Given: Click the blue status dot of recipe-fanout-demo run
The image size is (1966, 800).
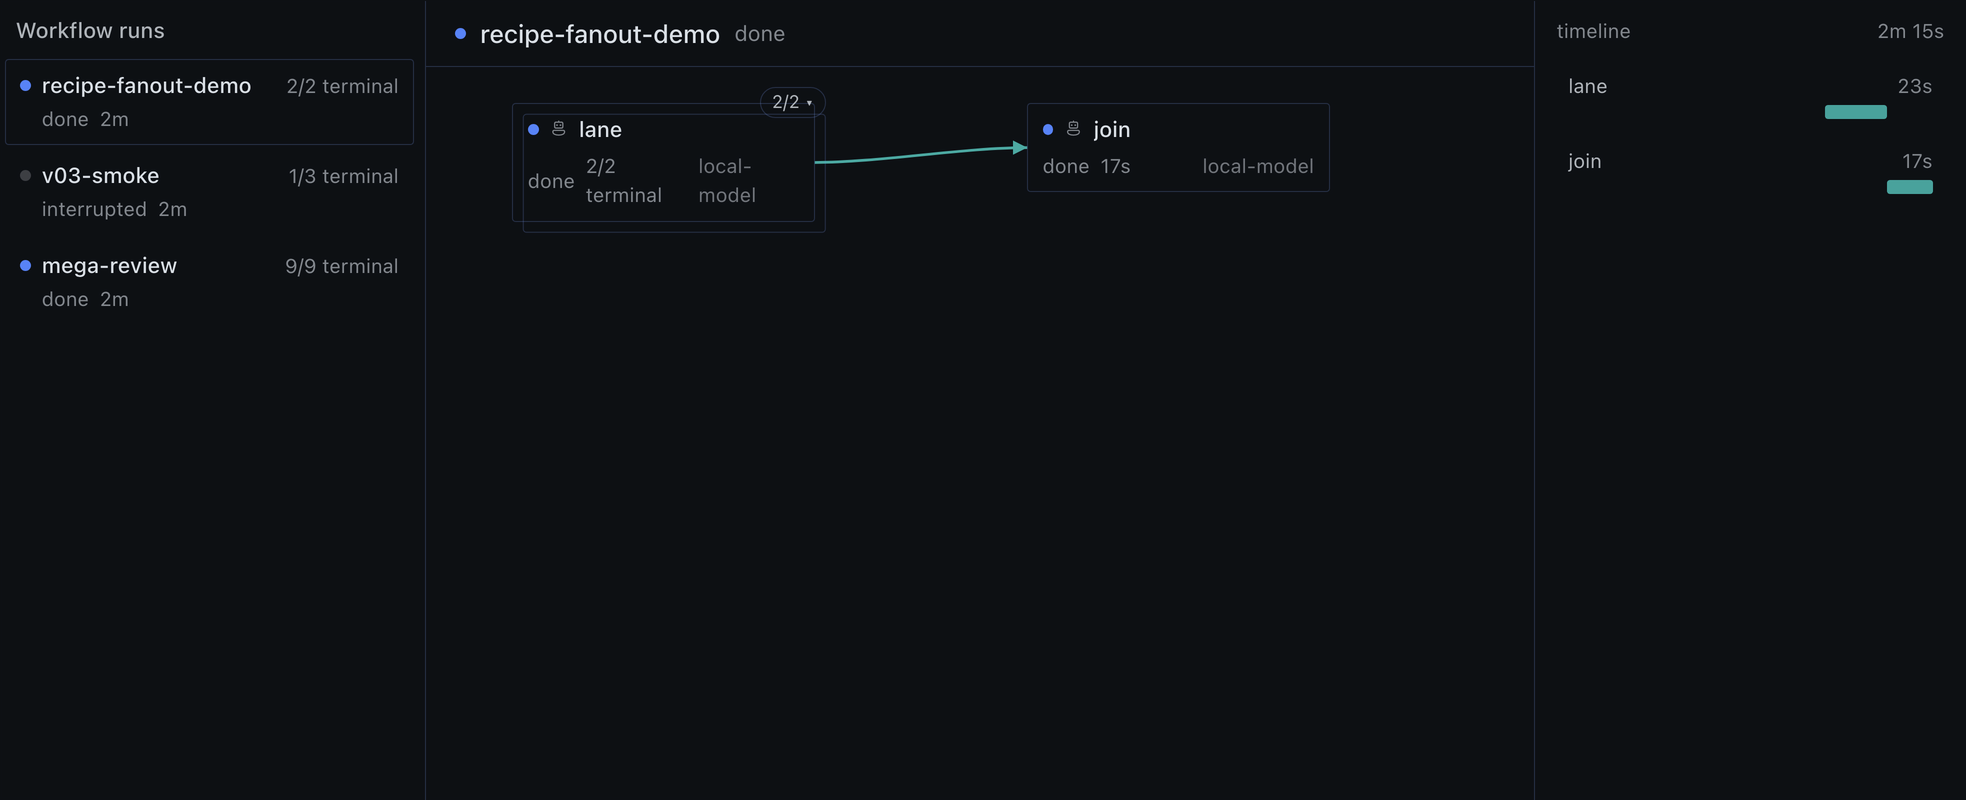Looking at the screenshot, I should 26,86.
